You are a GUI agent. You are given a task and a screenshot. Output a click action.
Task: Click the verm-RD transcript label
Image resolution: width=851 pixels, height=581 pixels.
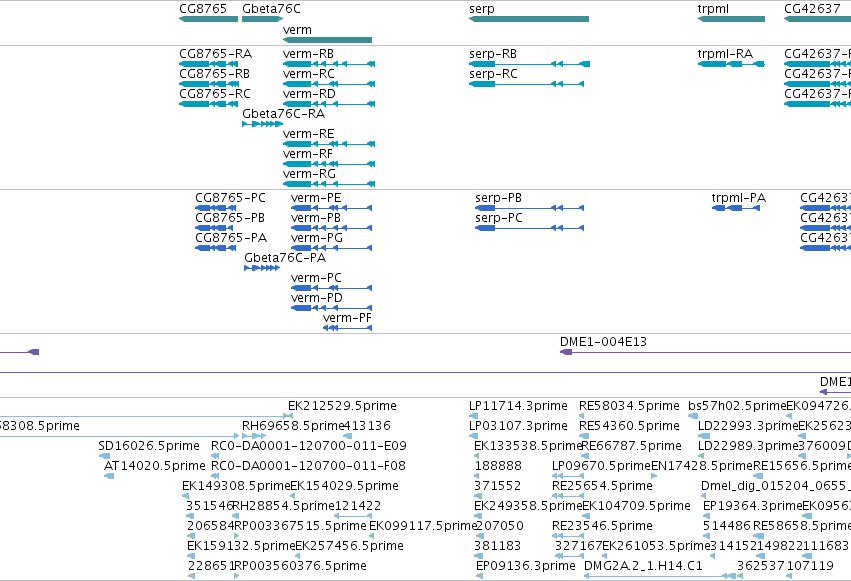click(309, 94)
